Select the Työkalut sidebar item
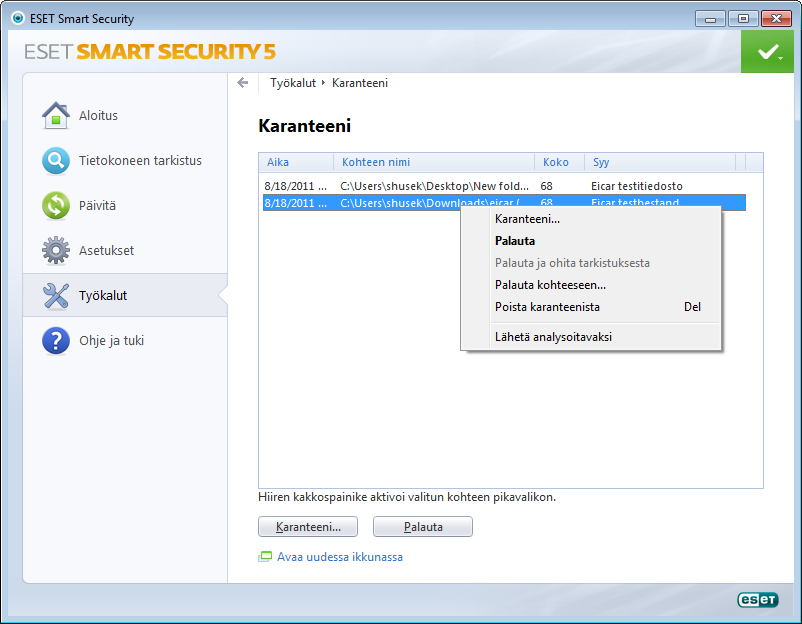This screenshot has height=624, width=802. coord(125,295)
